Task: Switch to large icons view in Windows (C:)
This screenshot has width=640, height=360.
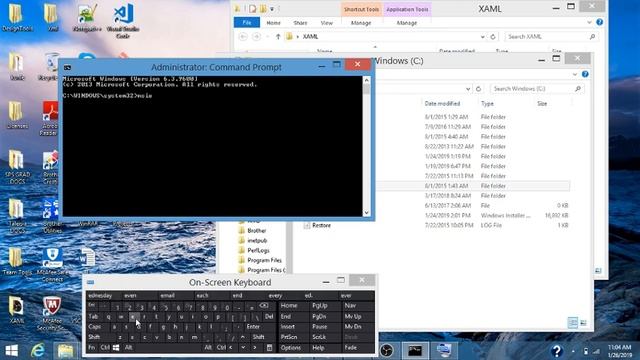Action: [583, 323]
